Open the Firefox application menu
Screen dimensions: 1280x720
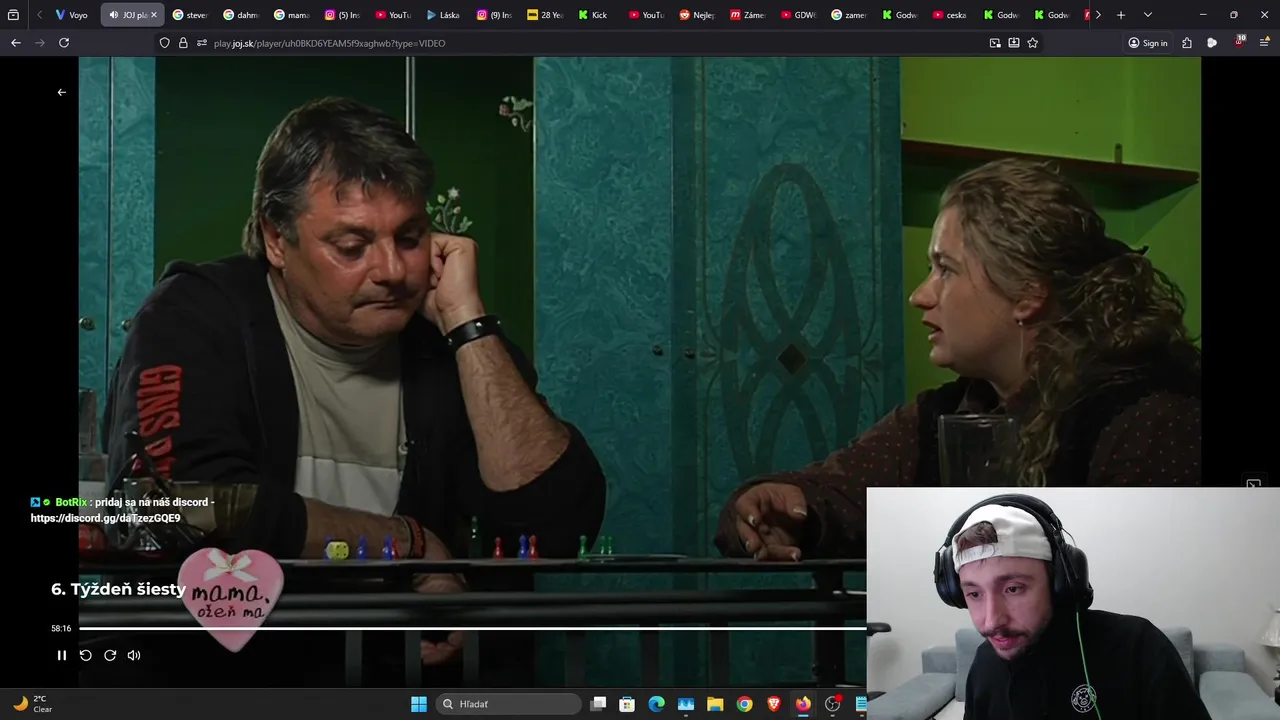[x=1265, y=43]
